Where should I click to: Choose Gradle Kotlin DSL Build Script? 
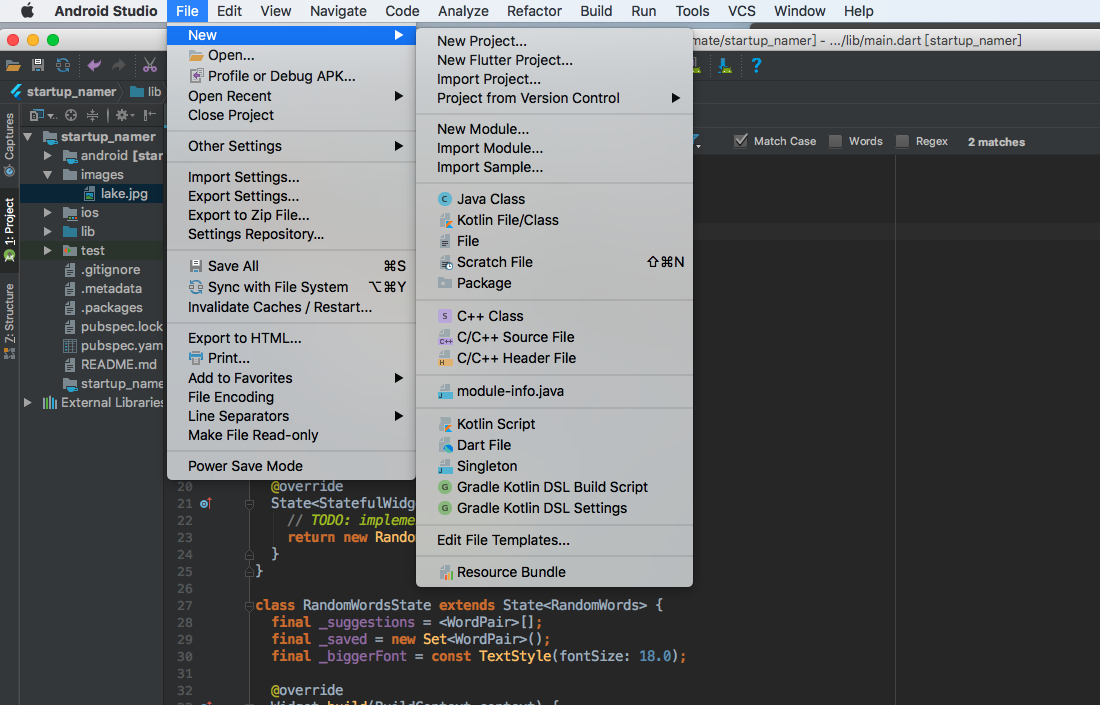click(x=554, y=488)
